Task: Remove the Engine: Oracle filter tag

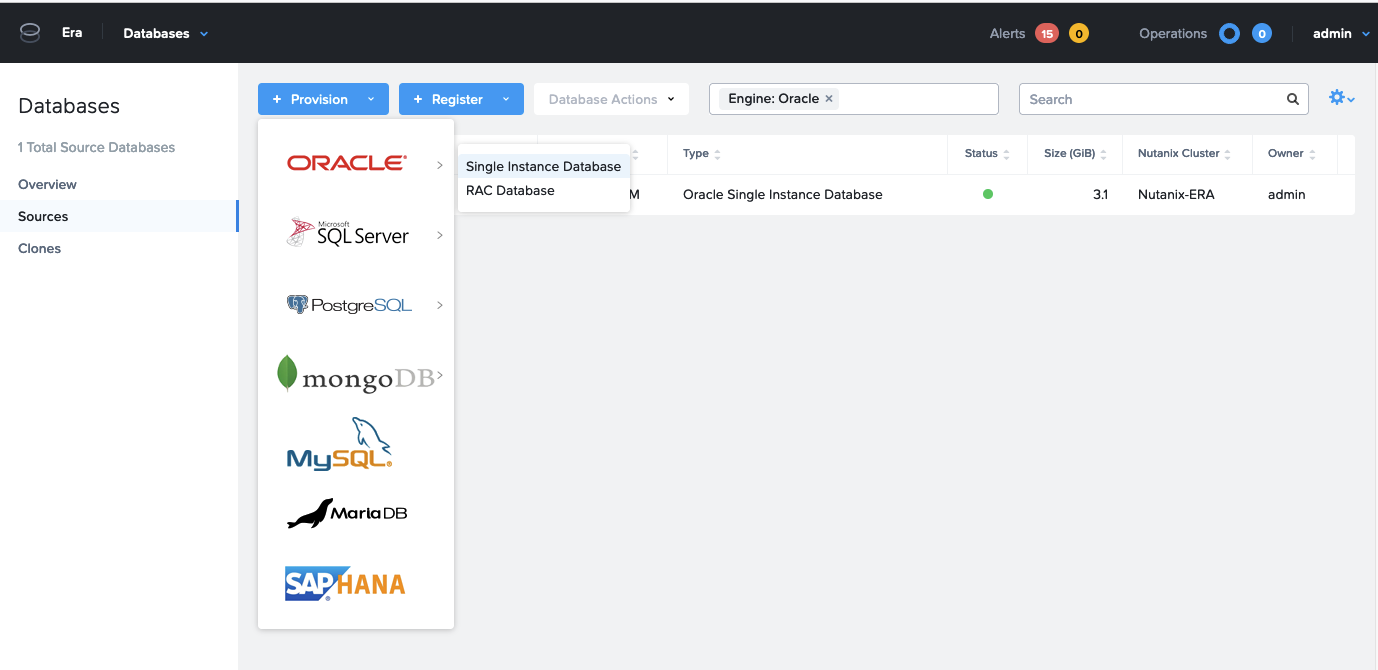Action: point(829,99)
